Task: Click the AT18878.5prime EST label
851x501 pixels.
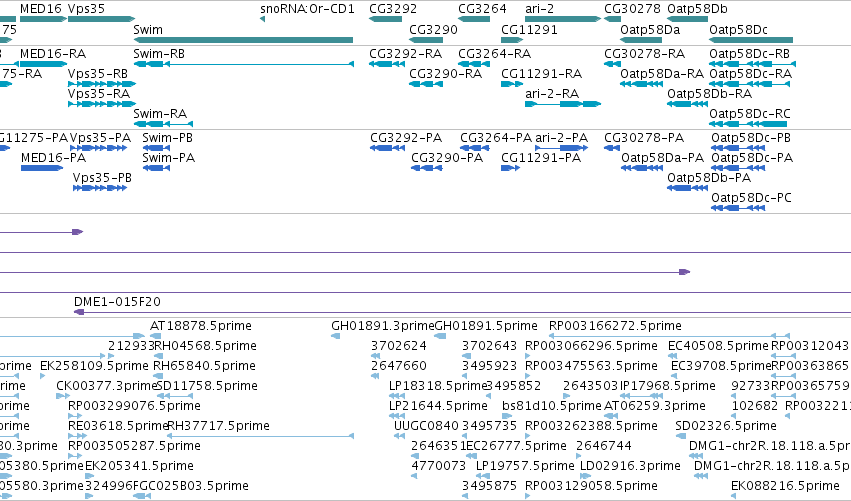Action: point(201,326)
